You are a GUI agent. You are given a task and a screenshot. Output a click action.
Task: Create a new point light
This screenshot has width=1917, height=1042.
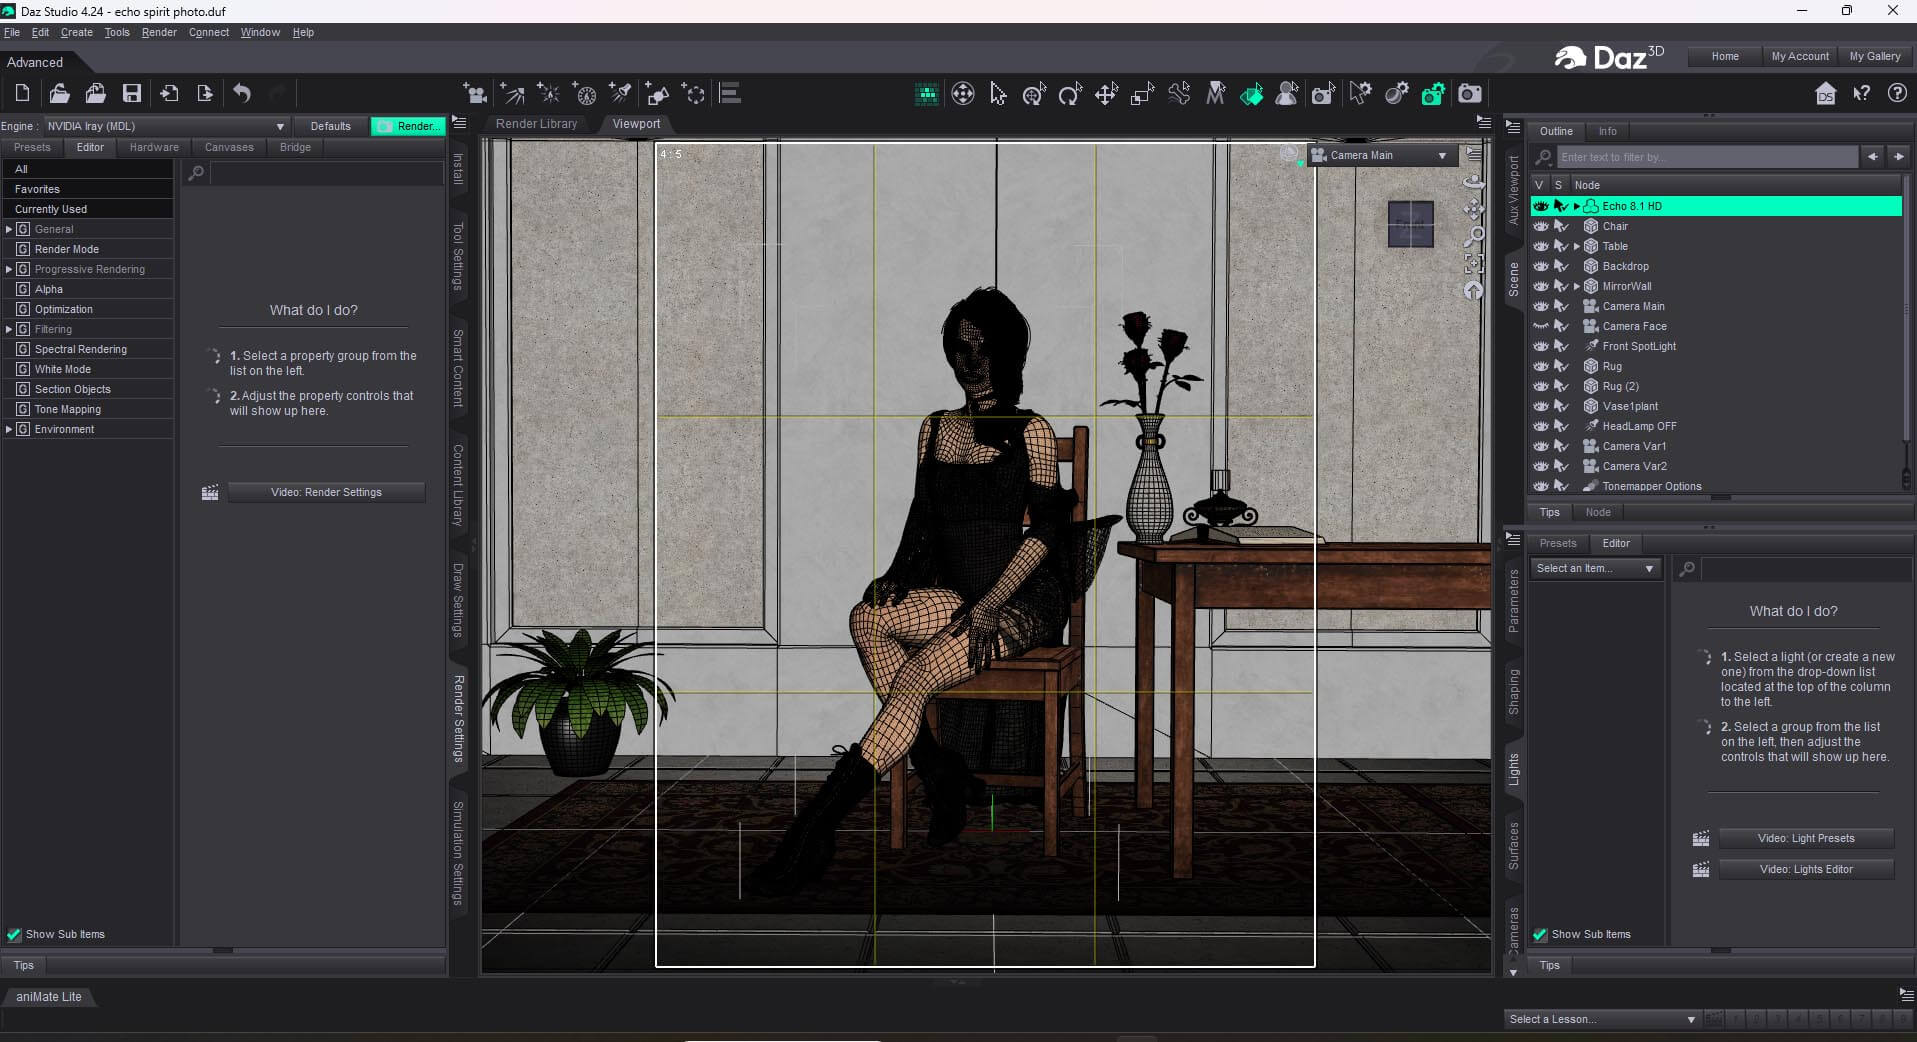[x=548, y=94]
